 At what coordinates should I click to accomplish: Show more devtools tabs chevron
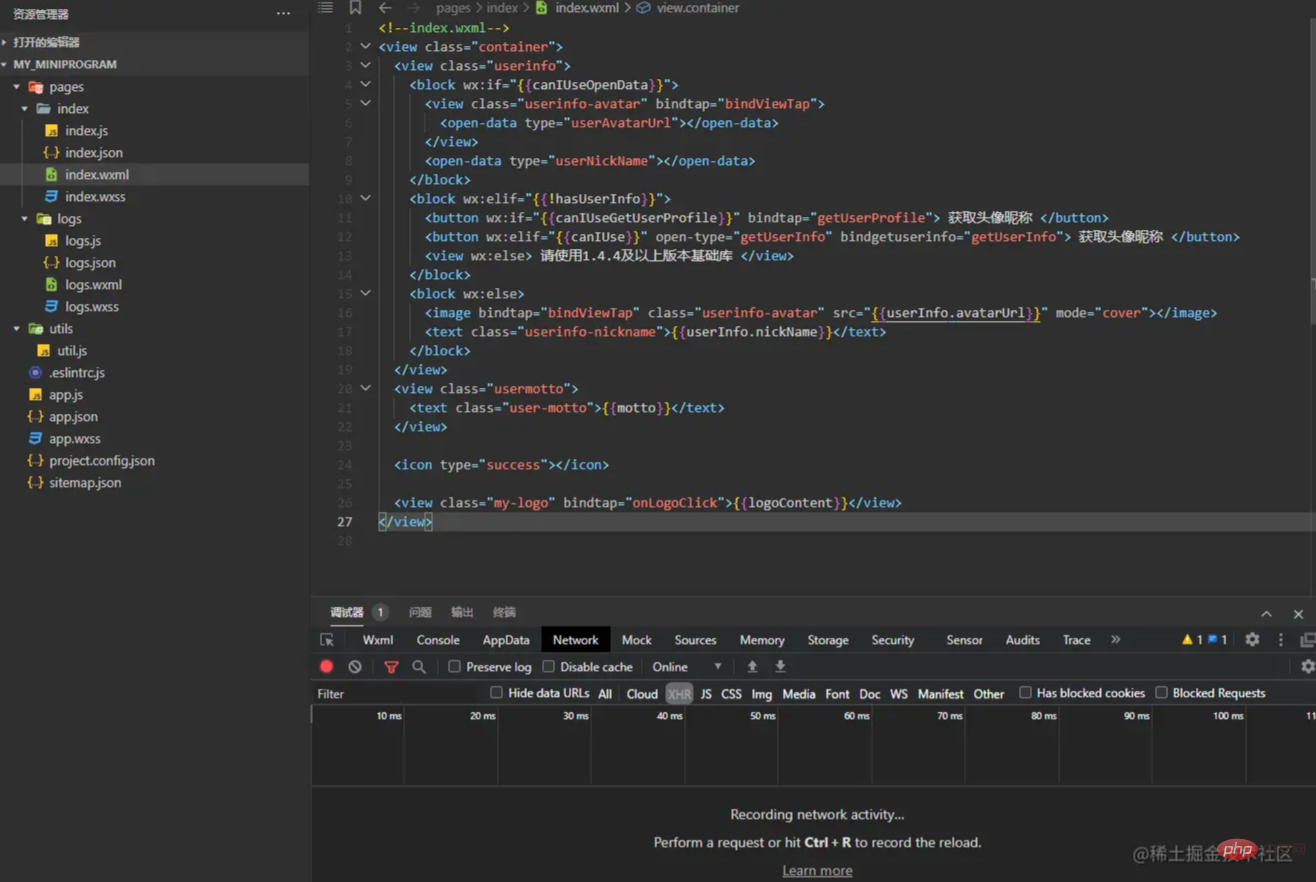[x=1116, y=640]
